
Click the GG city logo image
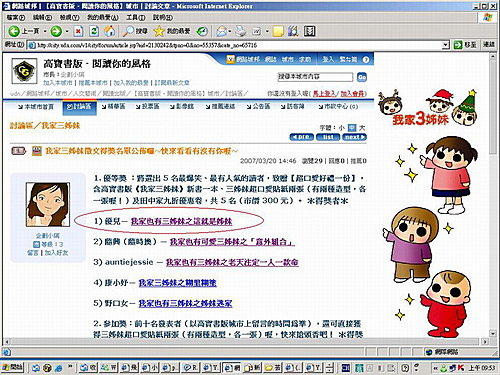(24, 71)
